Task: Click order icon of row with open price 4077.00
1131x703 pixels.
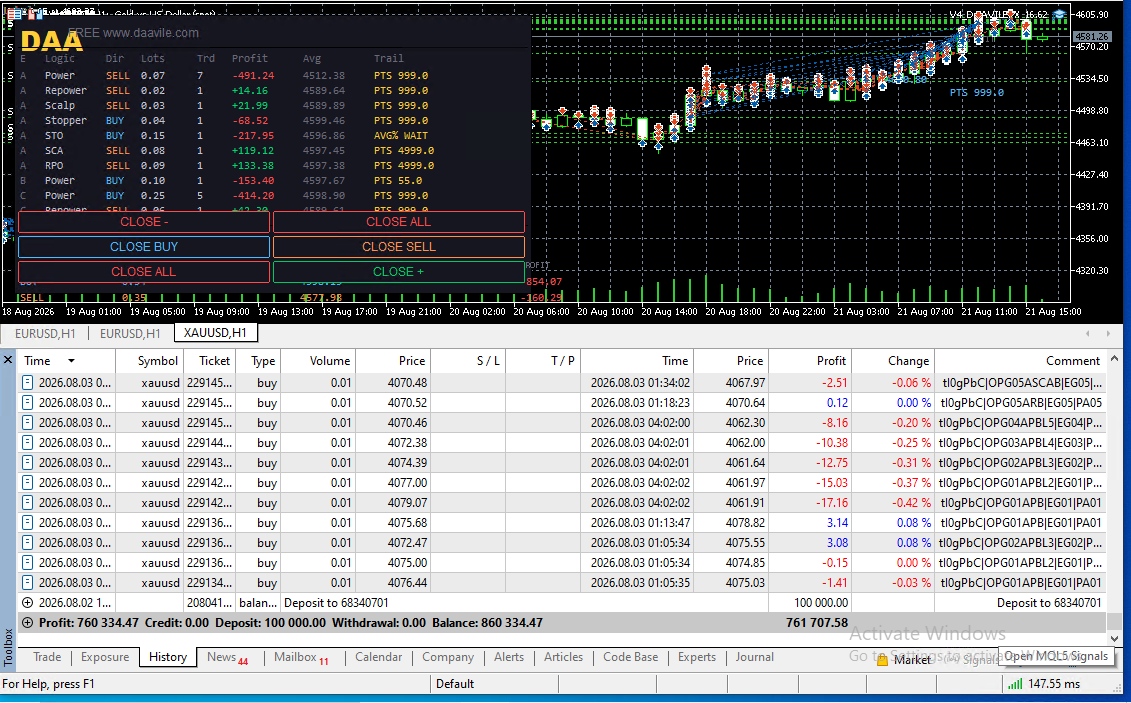Action: click(27, 483)
